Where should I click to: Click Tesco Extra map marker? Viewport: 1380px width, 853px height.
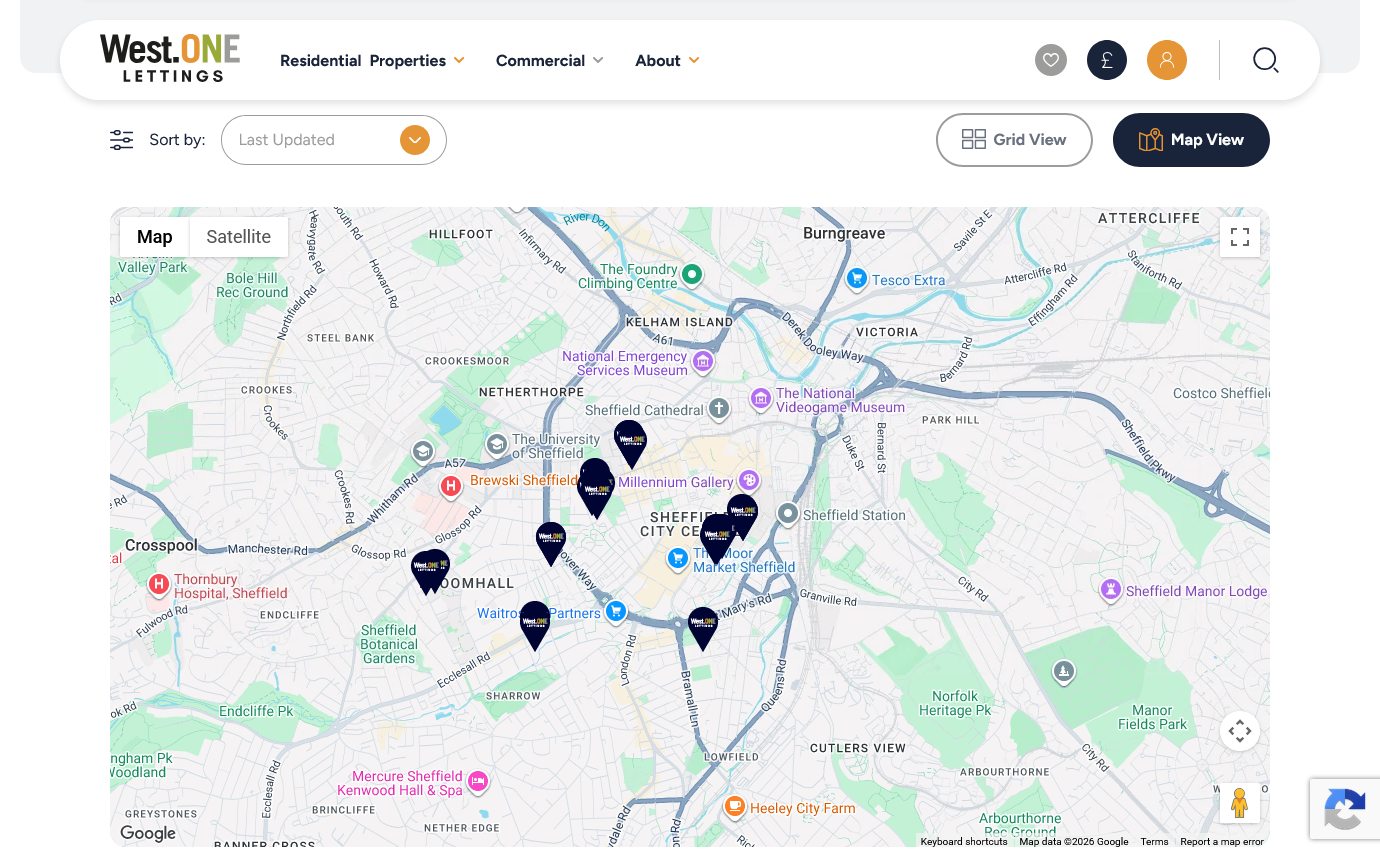point(856,279)
